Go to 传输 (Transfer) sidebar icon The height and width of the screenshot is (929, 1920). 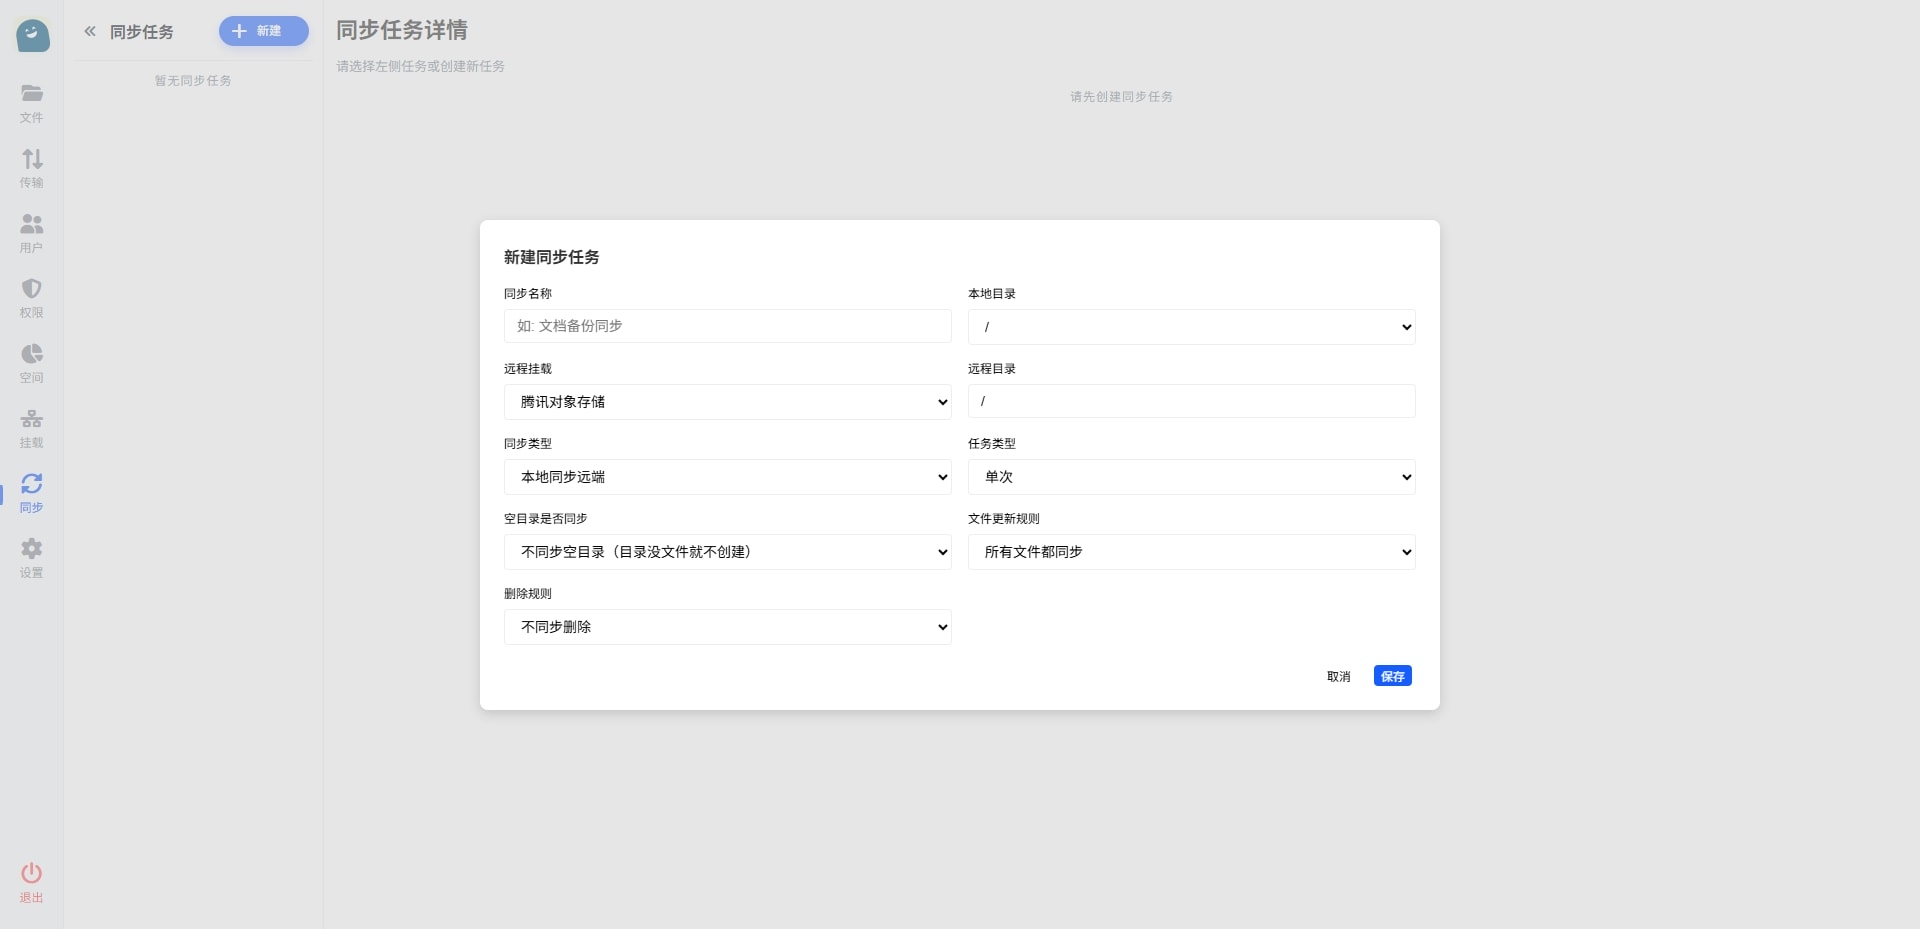(32, 159)
